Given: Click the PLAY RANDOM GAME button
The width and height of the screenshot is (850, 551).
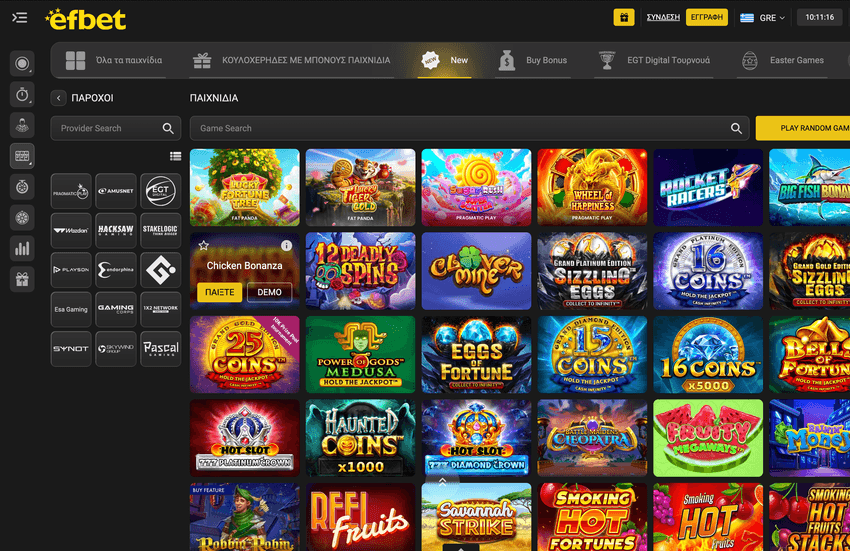Looking at the screenshot, I should point(803,129).
